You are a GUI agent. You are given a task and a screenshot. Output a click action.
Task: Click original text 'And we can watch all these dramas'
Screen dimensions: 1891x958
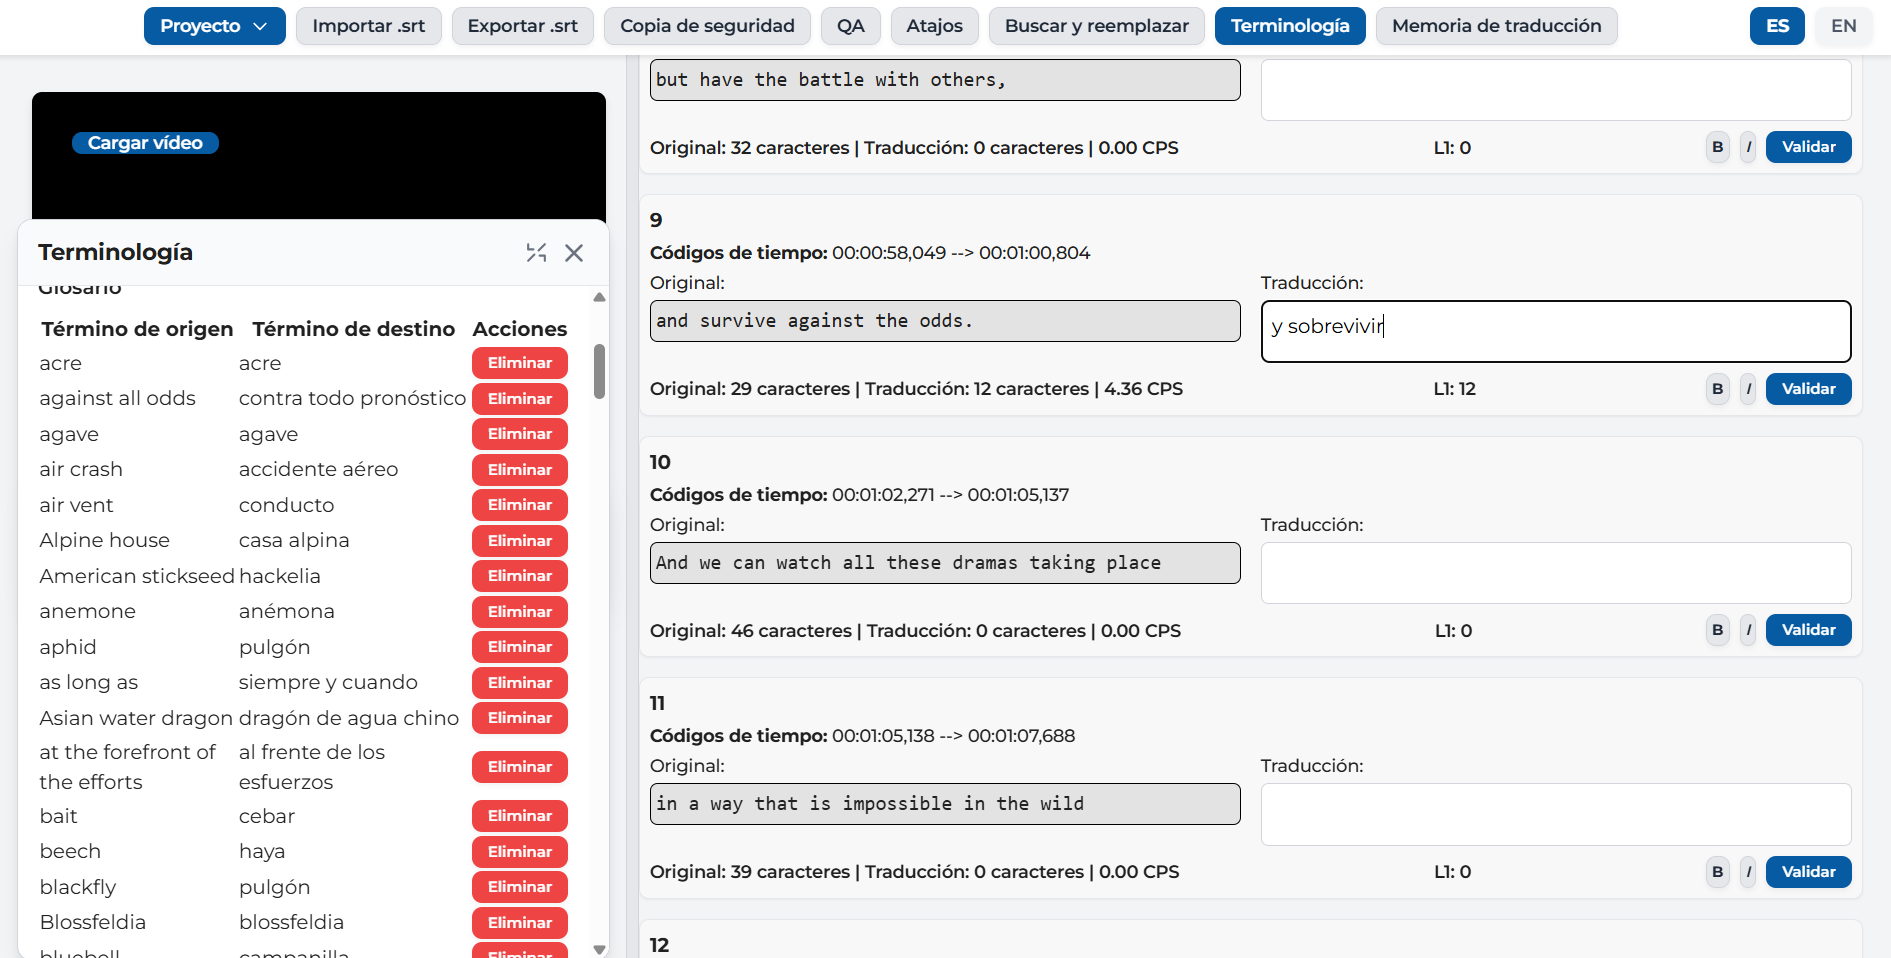(945, 563)
